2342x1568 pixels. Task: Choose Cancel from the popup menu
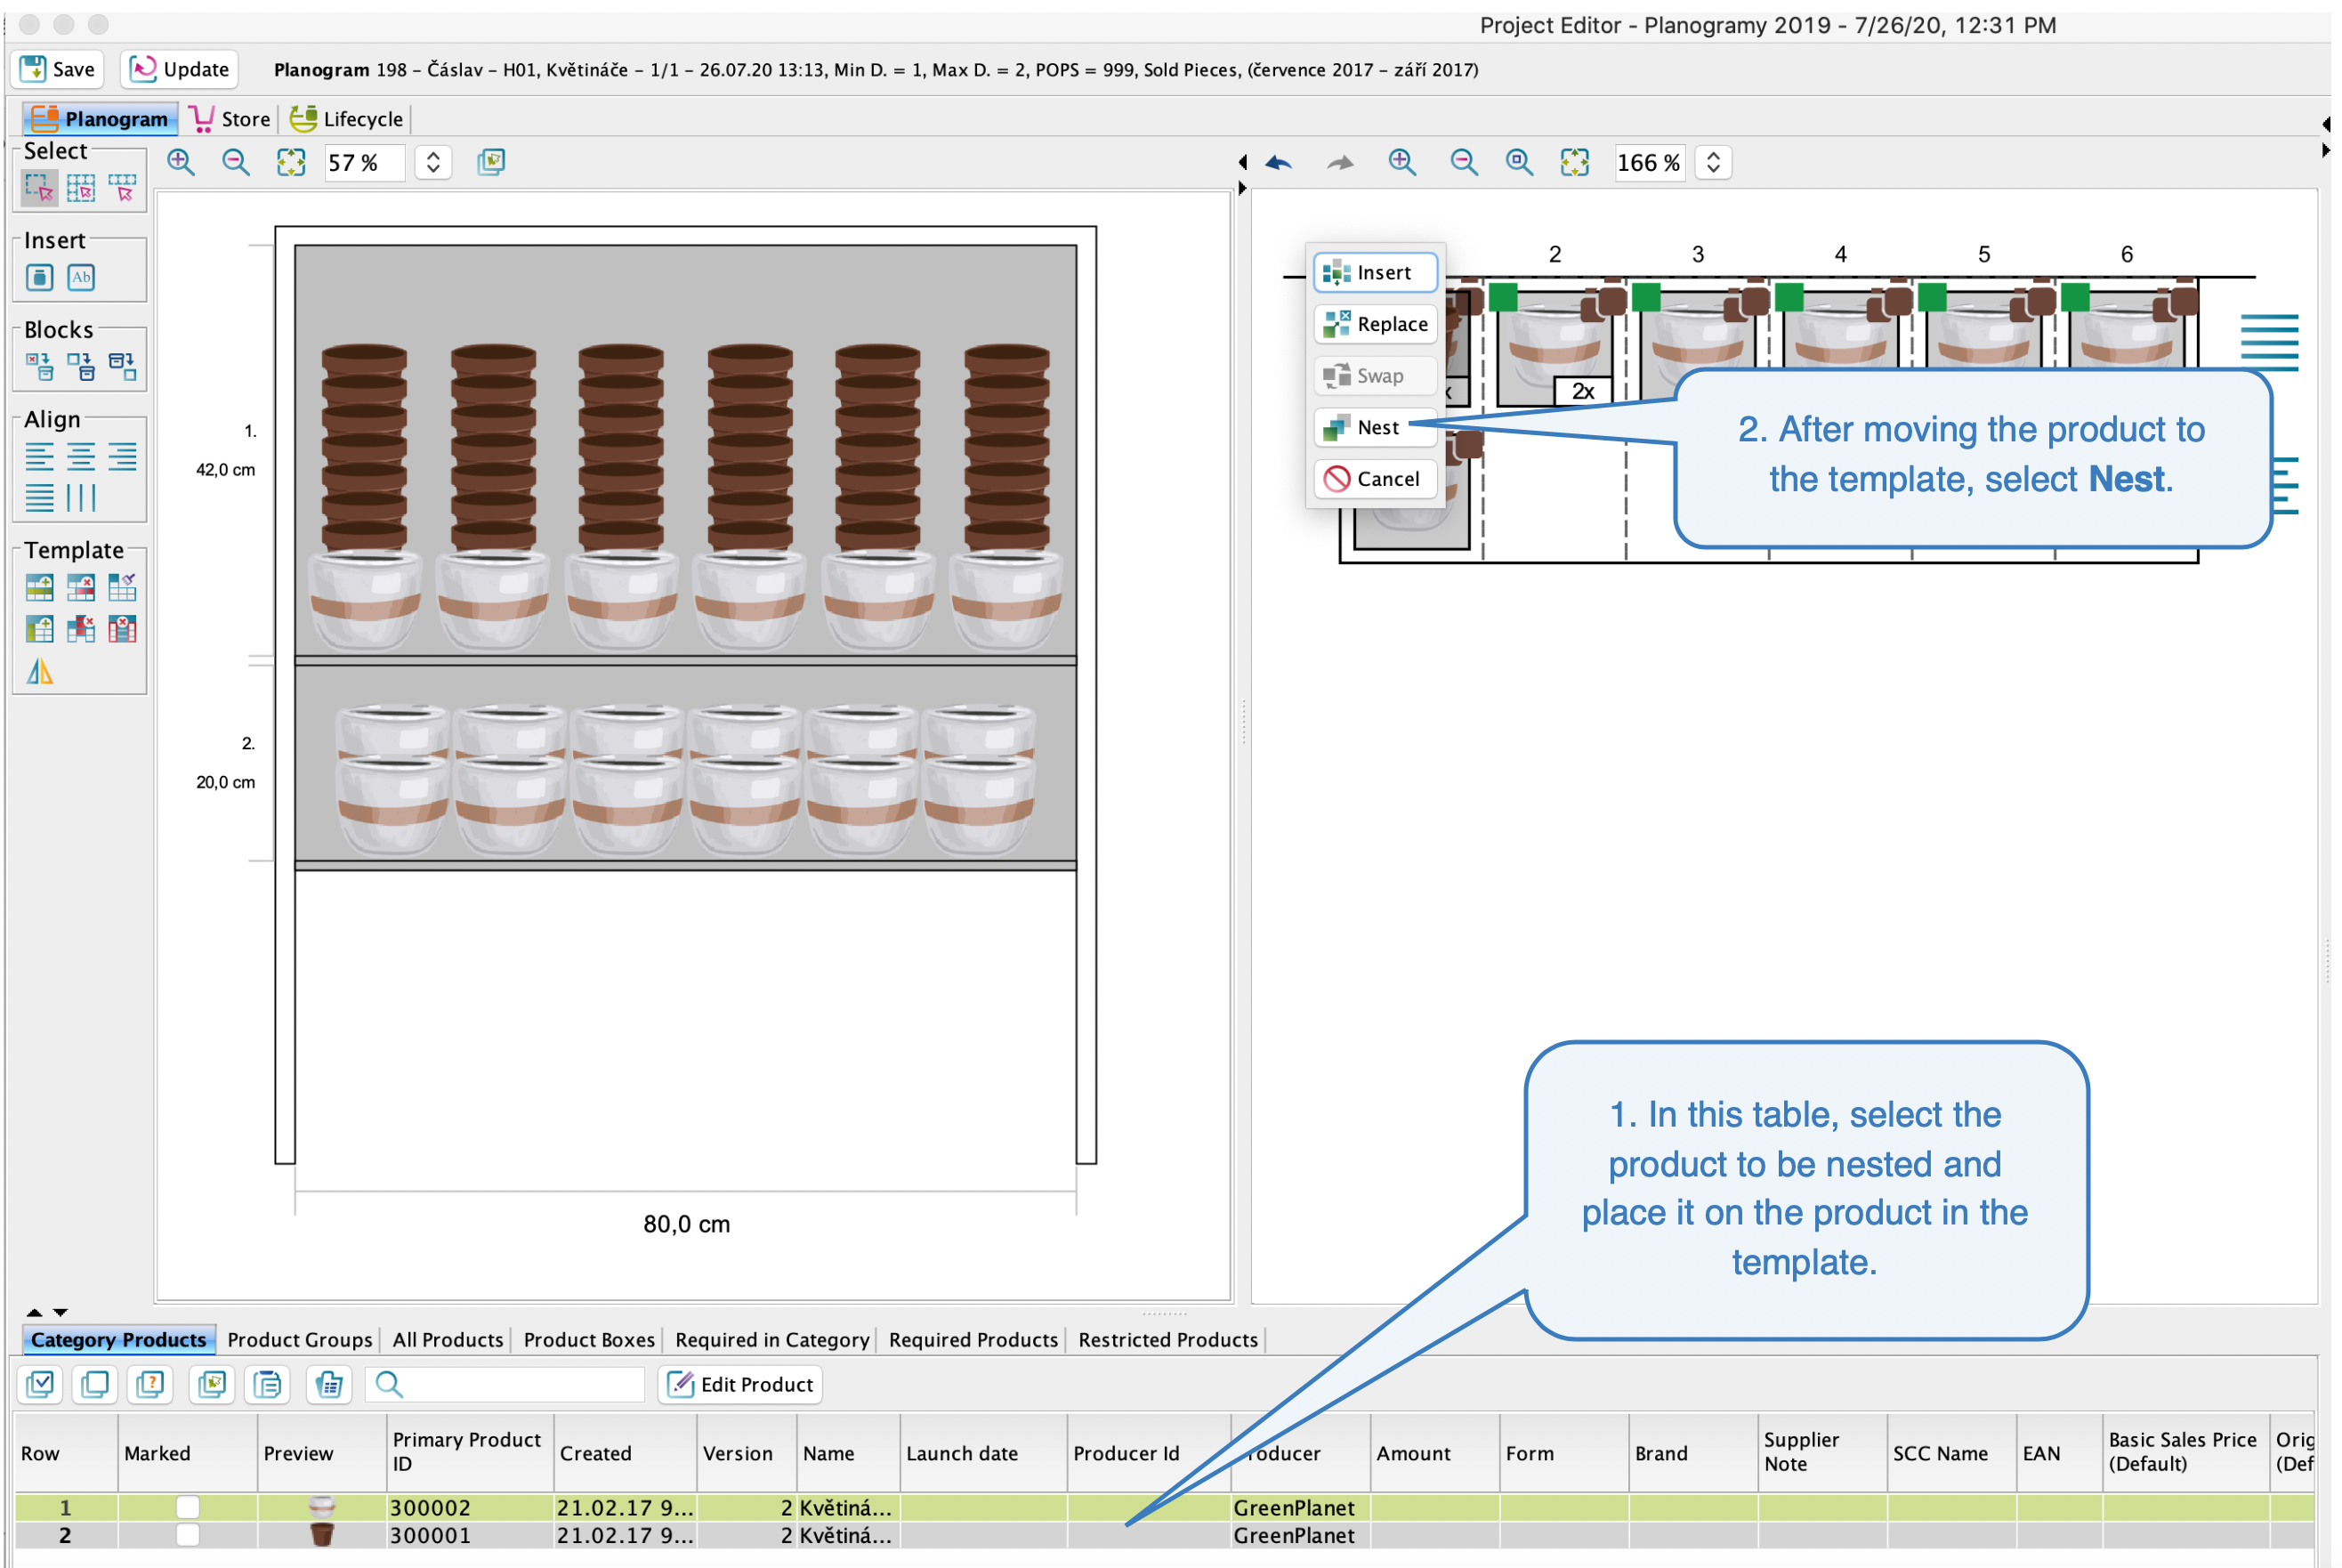coord(1376,479)
